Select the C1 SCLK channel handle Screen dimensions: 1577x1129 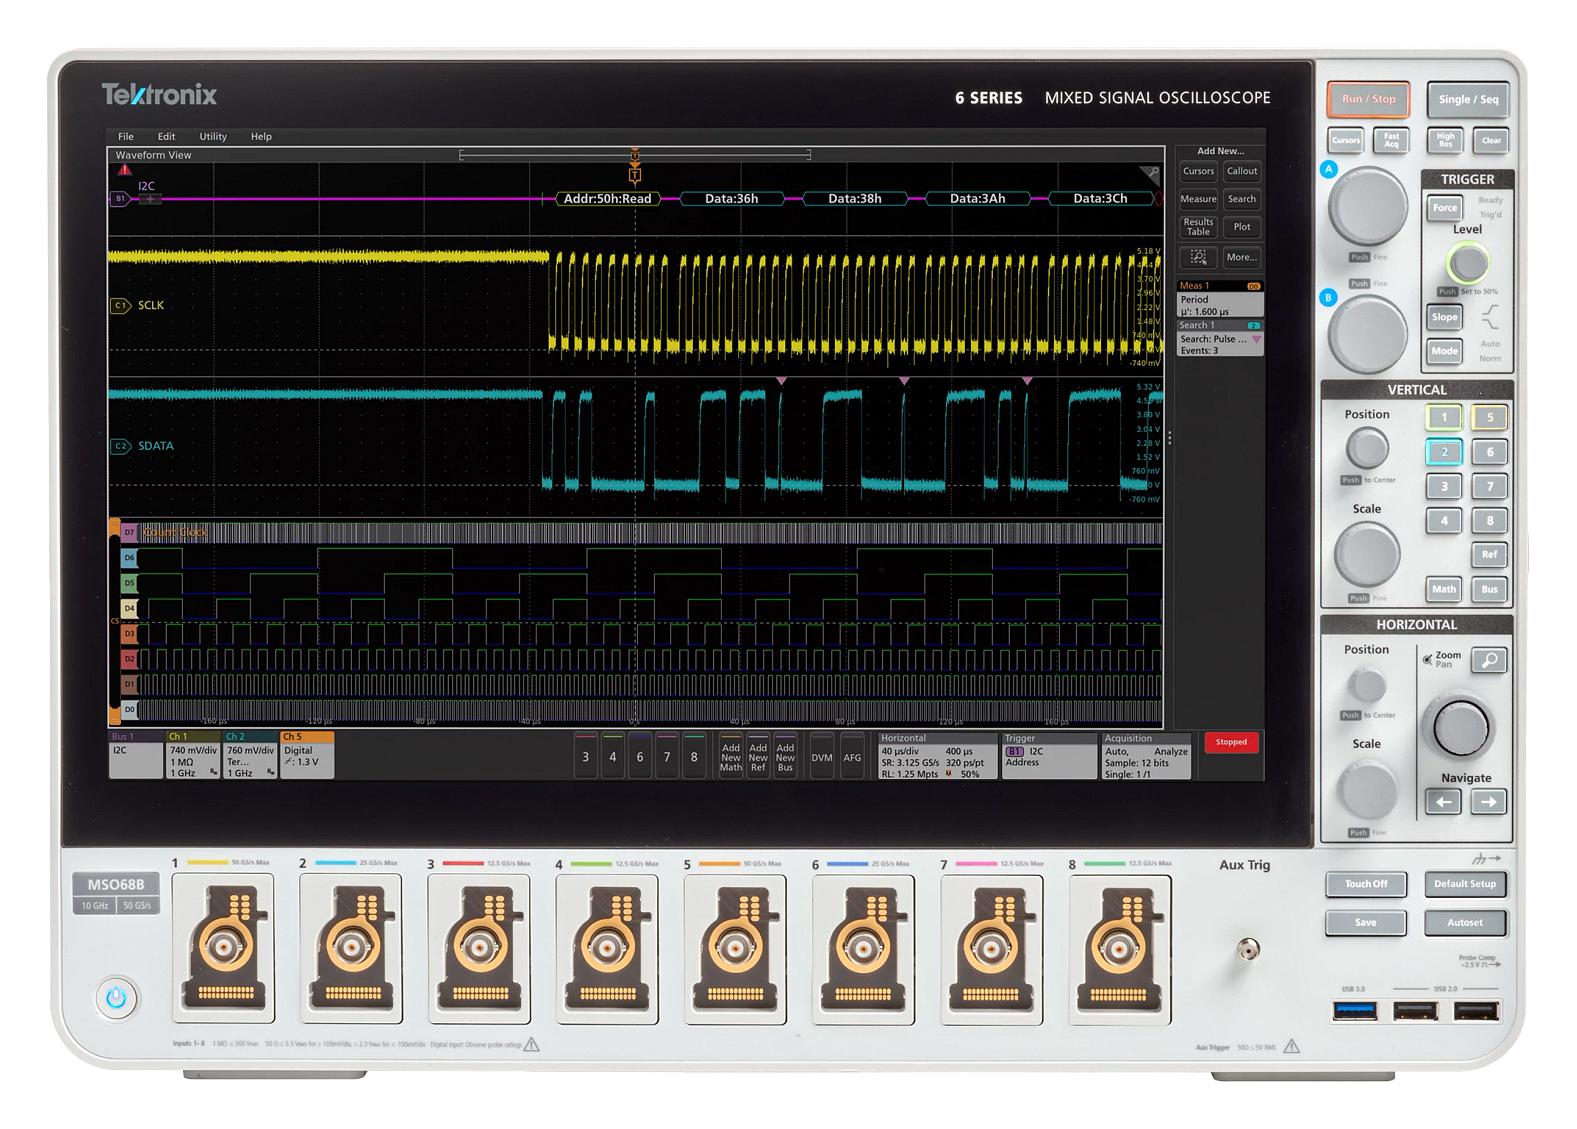[x=120, y=305]
